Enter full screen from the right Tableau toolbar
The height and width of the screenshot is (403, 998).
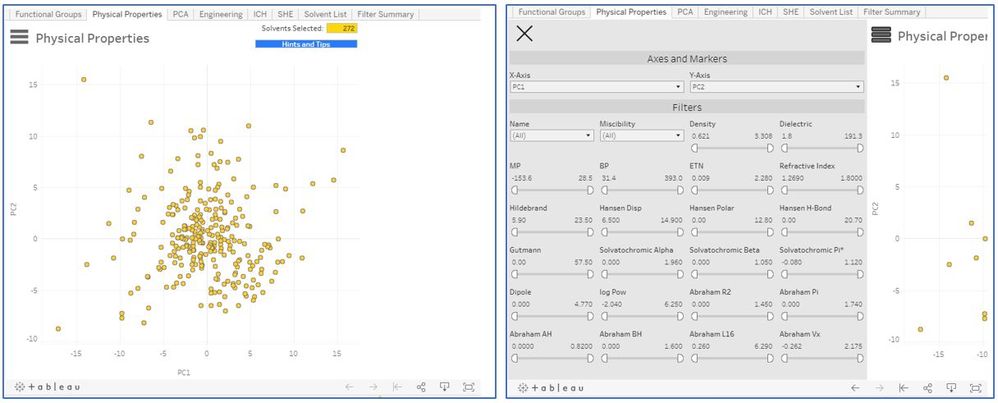coord(975,387)
